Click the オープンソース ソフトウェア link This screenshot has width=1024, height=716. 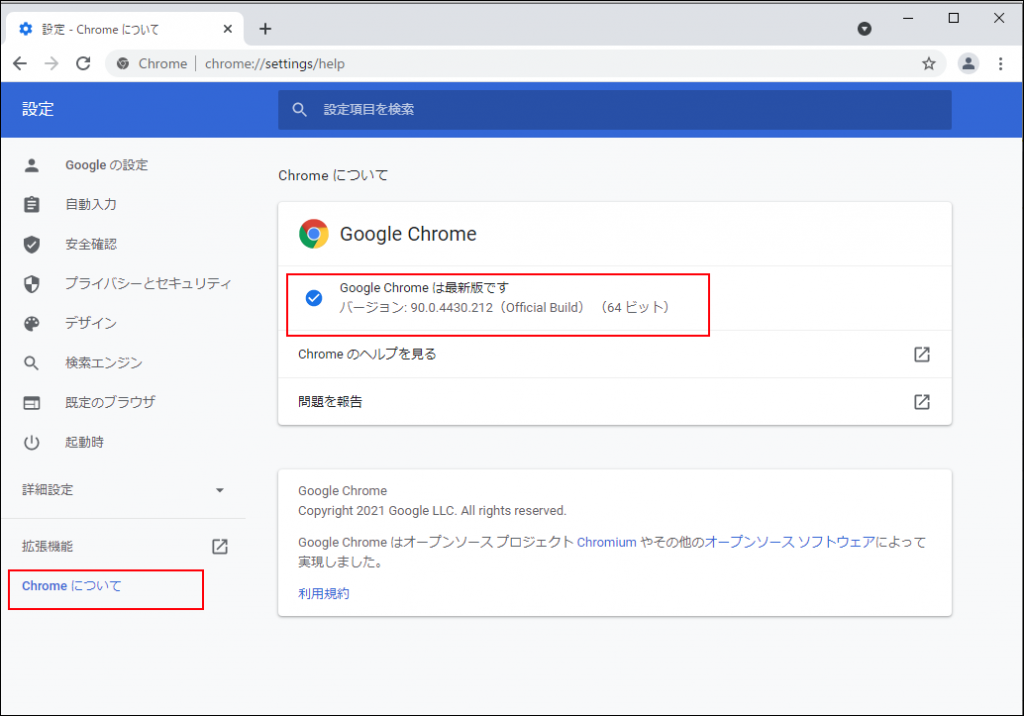(x=790, y=542)
